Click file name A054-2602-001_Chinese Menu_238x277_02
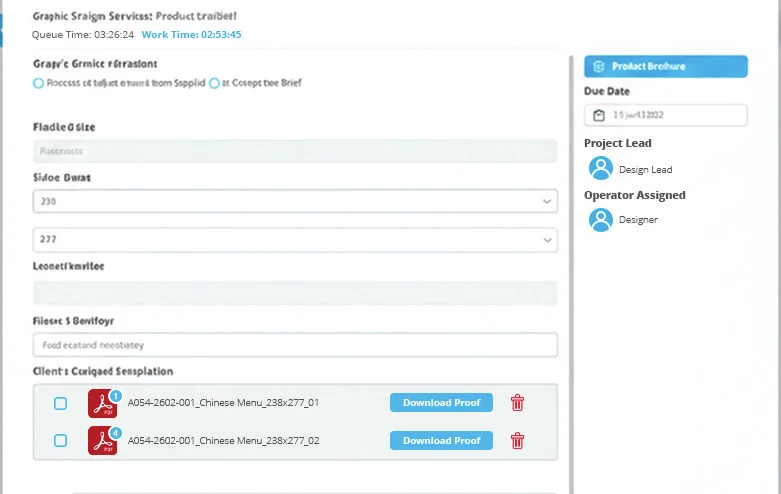Viewport: 781px width, 494px height. tap(223, 440)
